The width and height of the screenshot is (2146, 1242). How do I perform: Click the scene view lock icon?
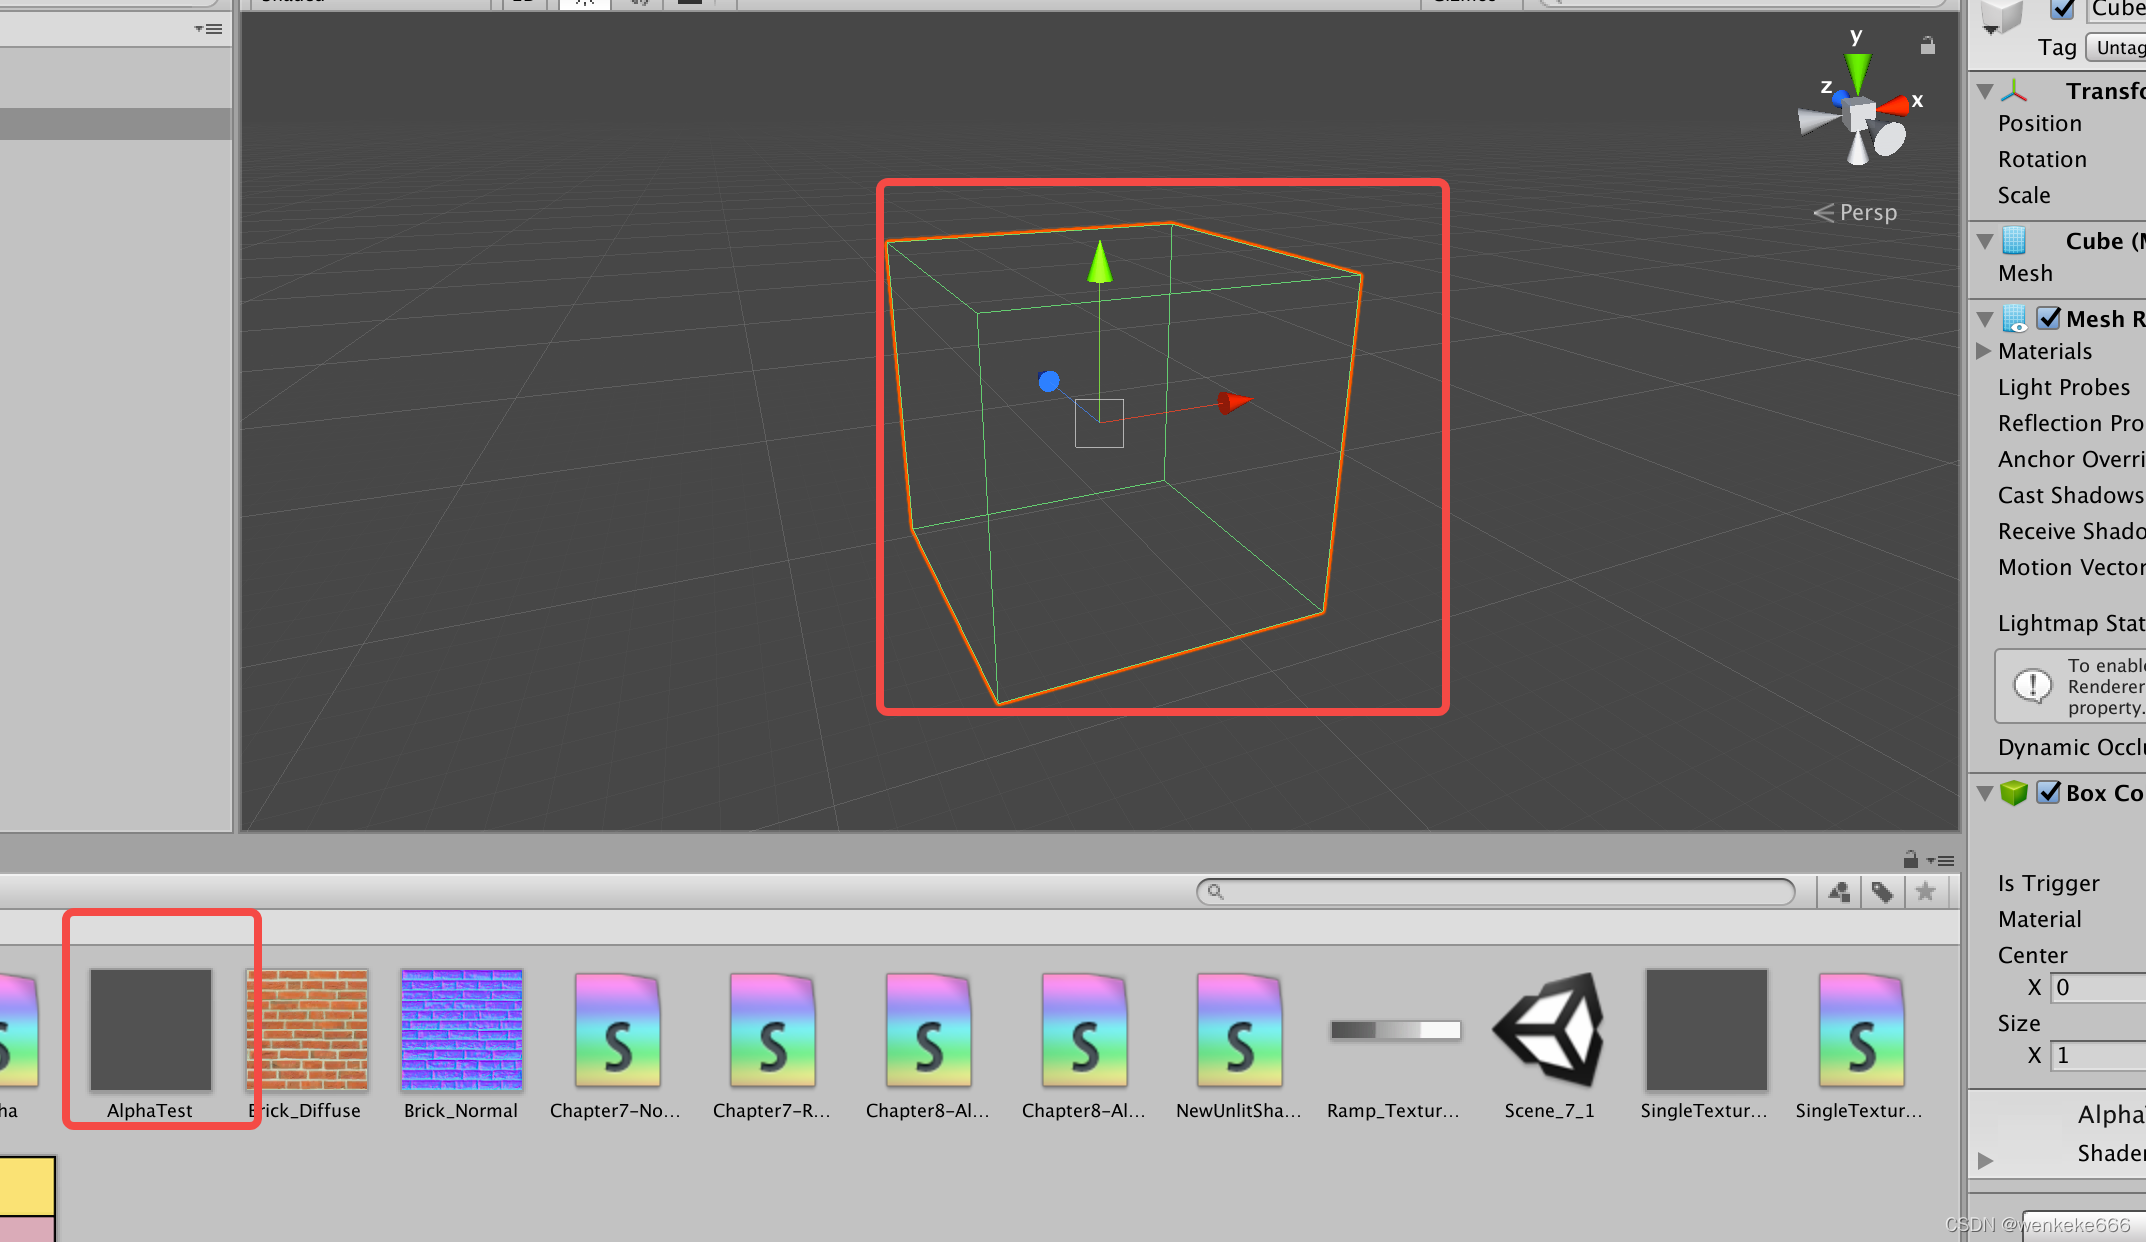tap(1927, 46)
